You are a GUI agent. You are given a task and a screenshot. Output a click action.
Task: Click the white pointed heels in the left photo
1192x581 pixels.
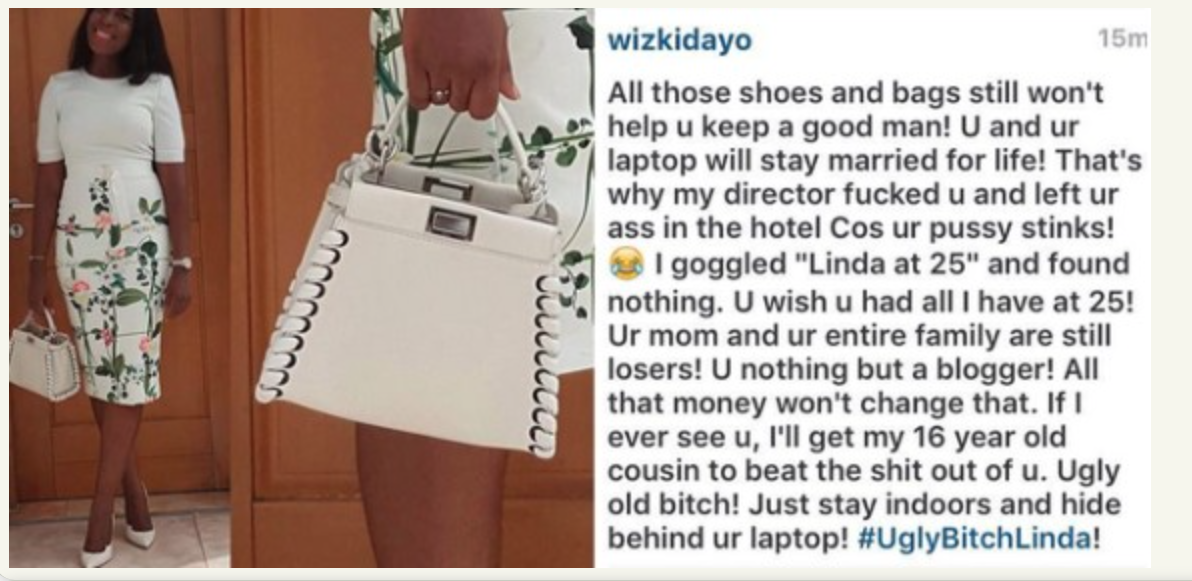pos(119,544)
